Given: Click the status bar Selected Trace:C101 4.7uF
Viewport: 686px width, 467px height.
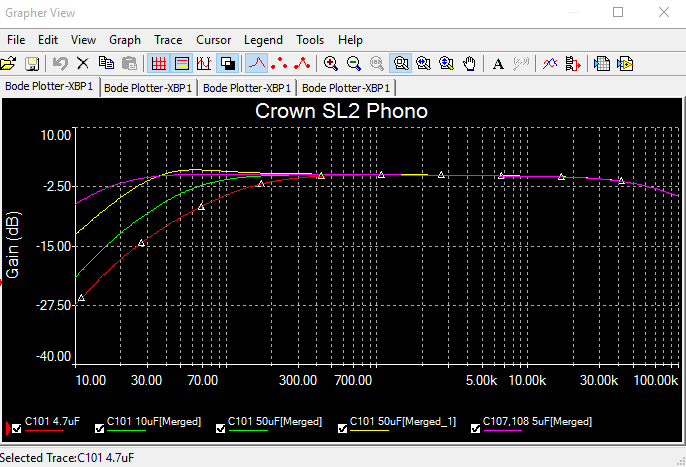Looking at the screenshot, I should (x=67, y=458).
